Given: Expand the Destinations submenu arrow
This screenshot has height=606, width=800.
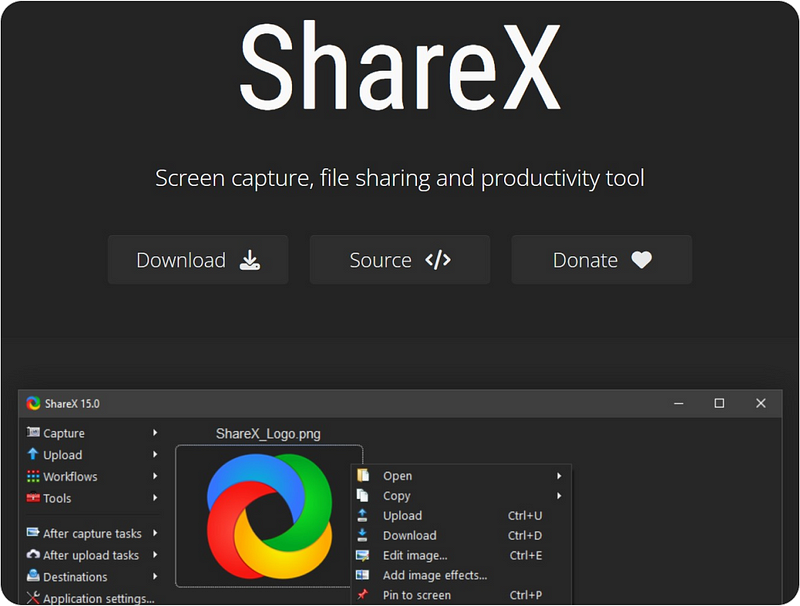Looking at the screenshot, I should [x=155, y=576].
